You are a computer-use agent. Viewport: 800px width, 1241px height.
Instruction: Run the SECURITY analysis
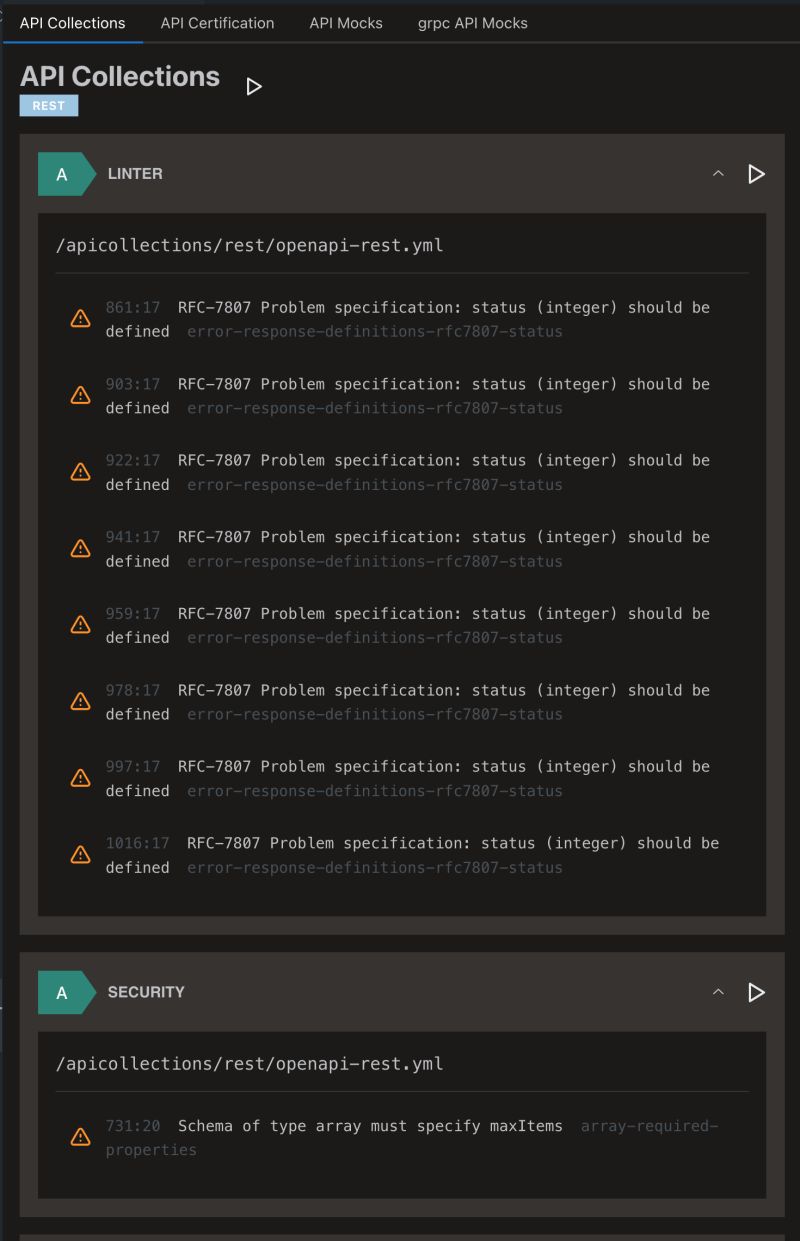756,992
